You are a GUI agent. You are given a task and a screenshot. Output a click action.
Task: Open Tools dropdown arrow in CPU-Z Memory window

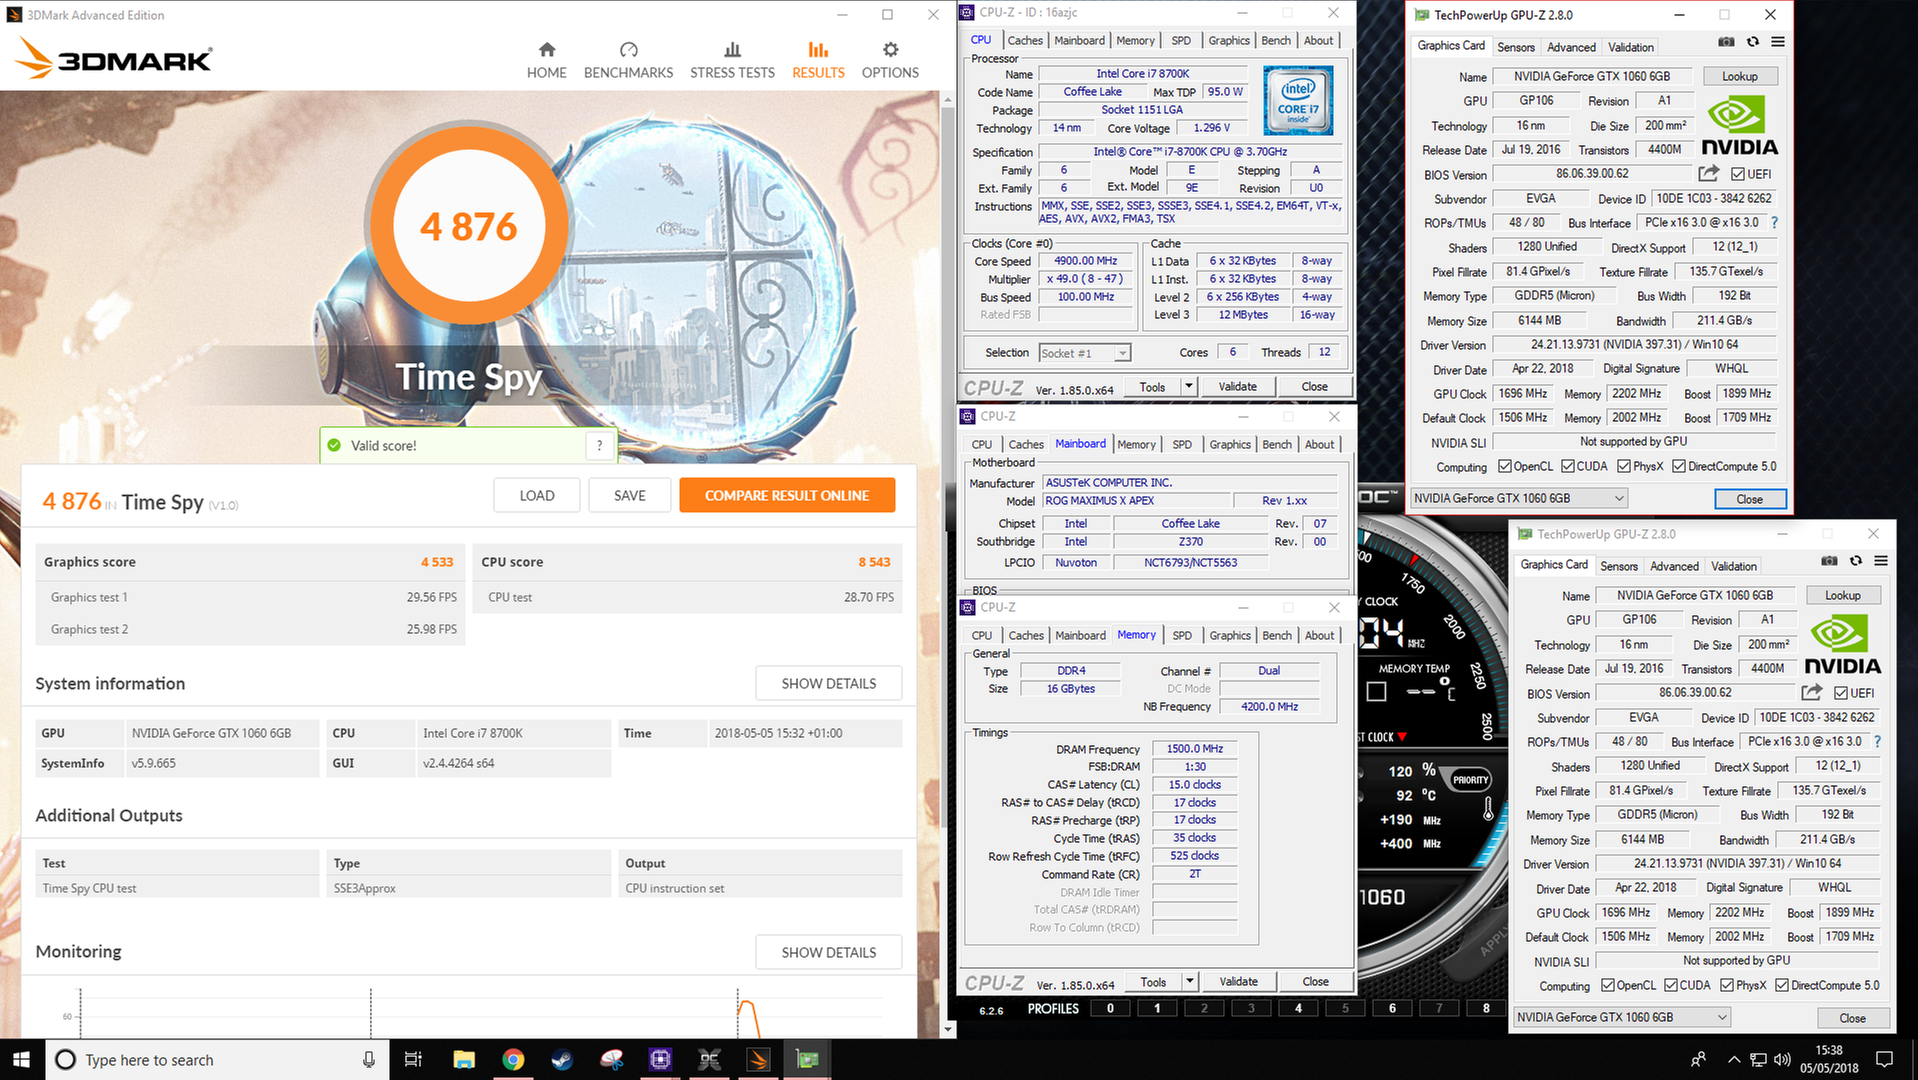point(1190,982)
